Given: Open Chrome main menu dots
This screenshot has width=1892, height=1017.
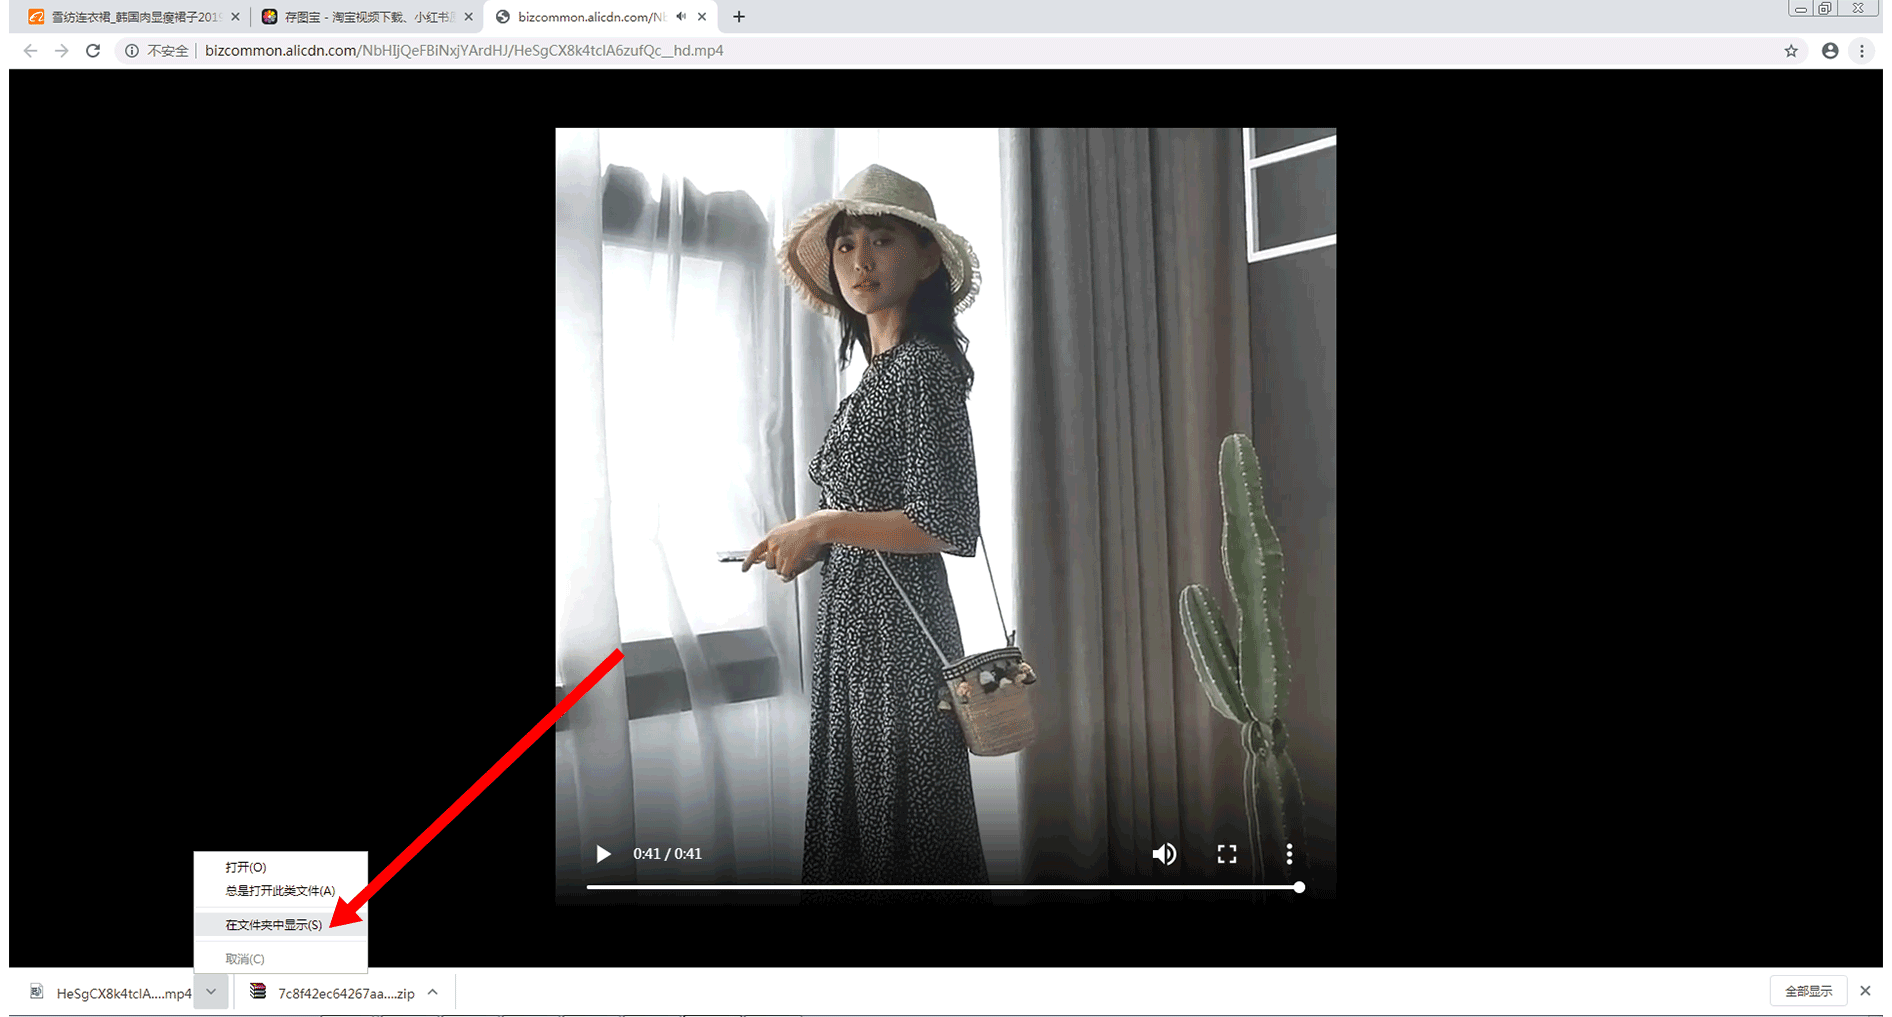Looking at the screenshot, I should tap(1862, 51).
